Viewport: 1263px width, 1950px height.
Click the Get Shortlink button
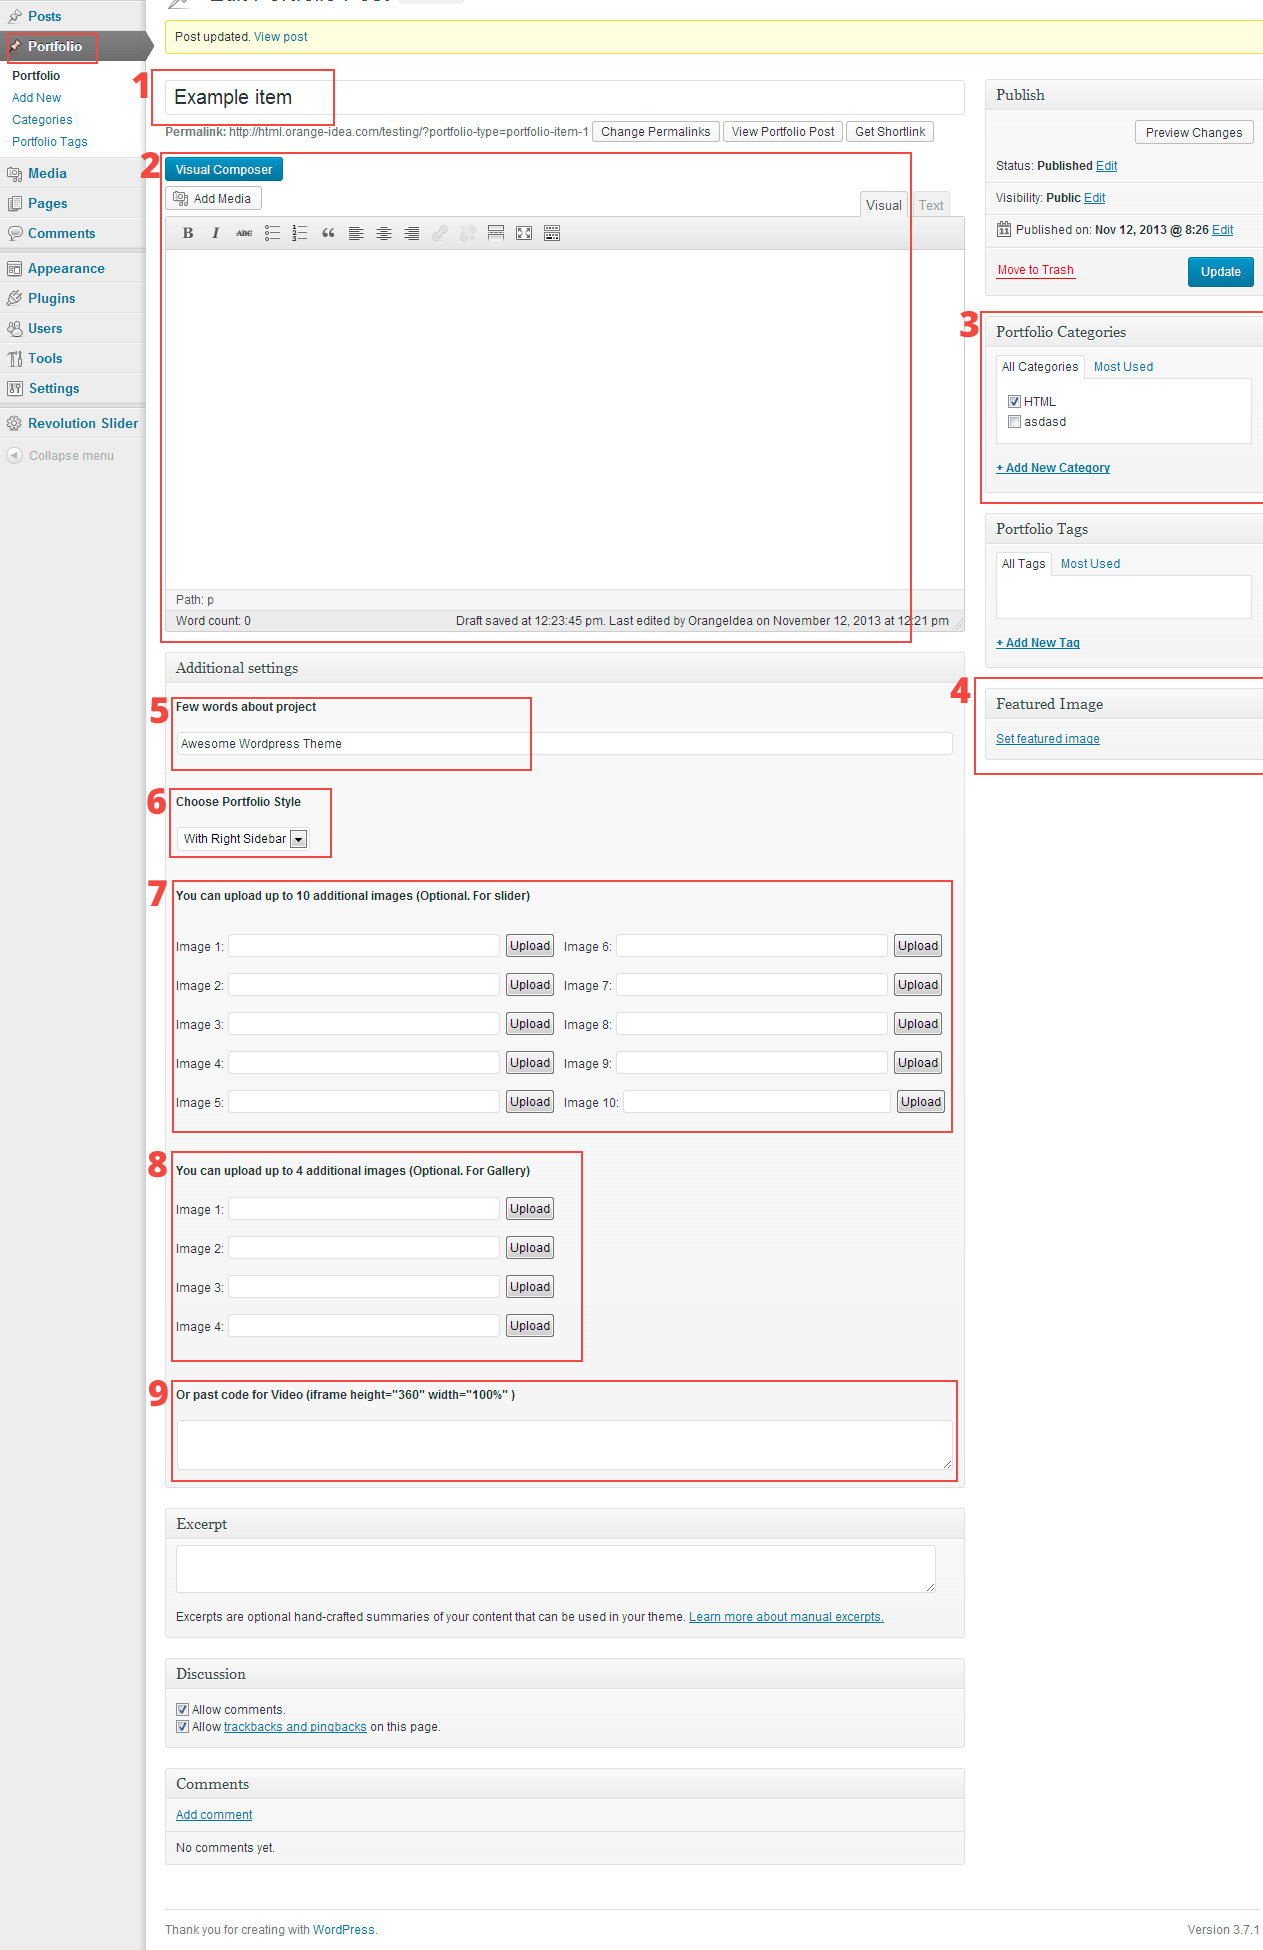click(x=890, y=132)
